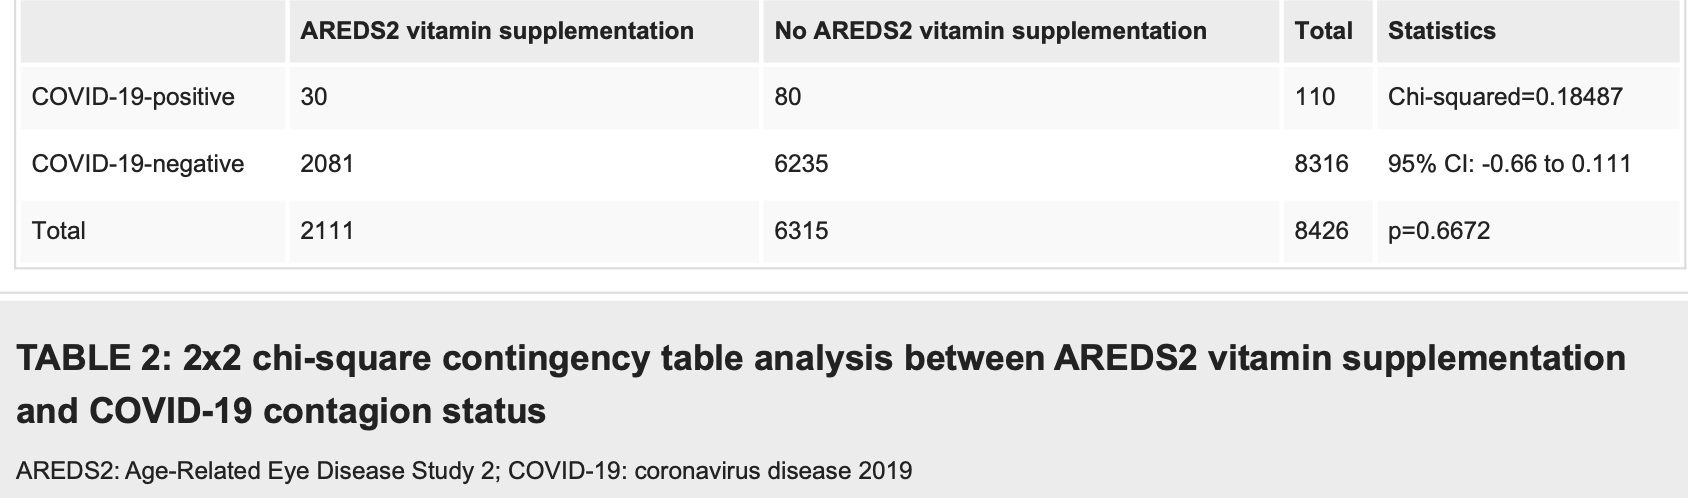Click the cell containing 6235

coord(801,164)
